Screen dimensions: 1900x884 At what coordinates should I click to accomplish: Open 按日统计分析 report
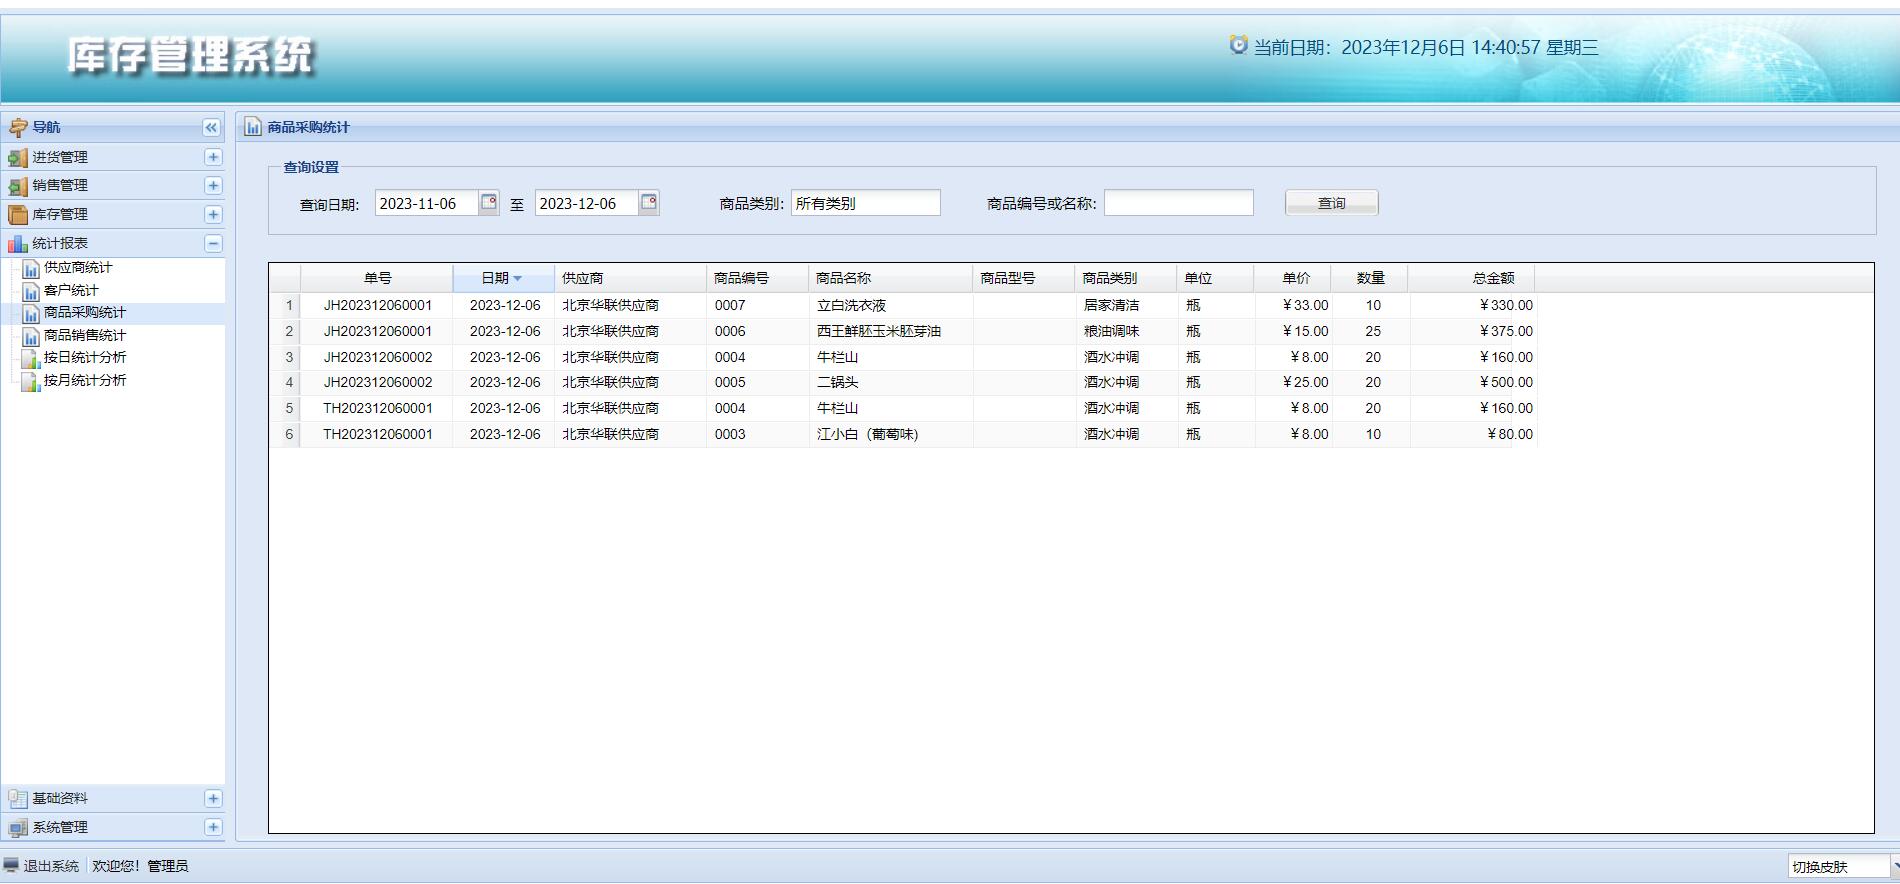pyautogui.click(x=85, y=357)
